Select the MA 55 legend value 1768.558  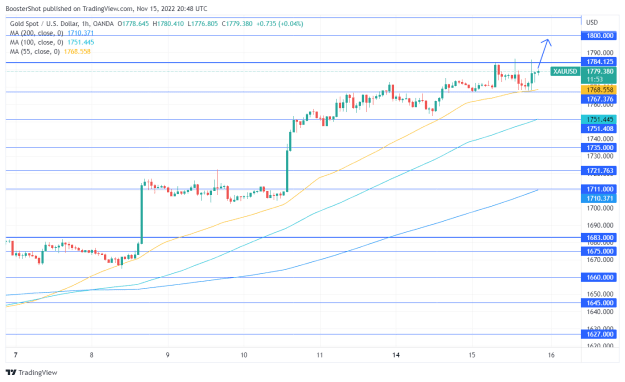click(77, 51)
